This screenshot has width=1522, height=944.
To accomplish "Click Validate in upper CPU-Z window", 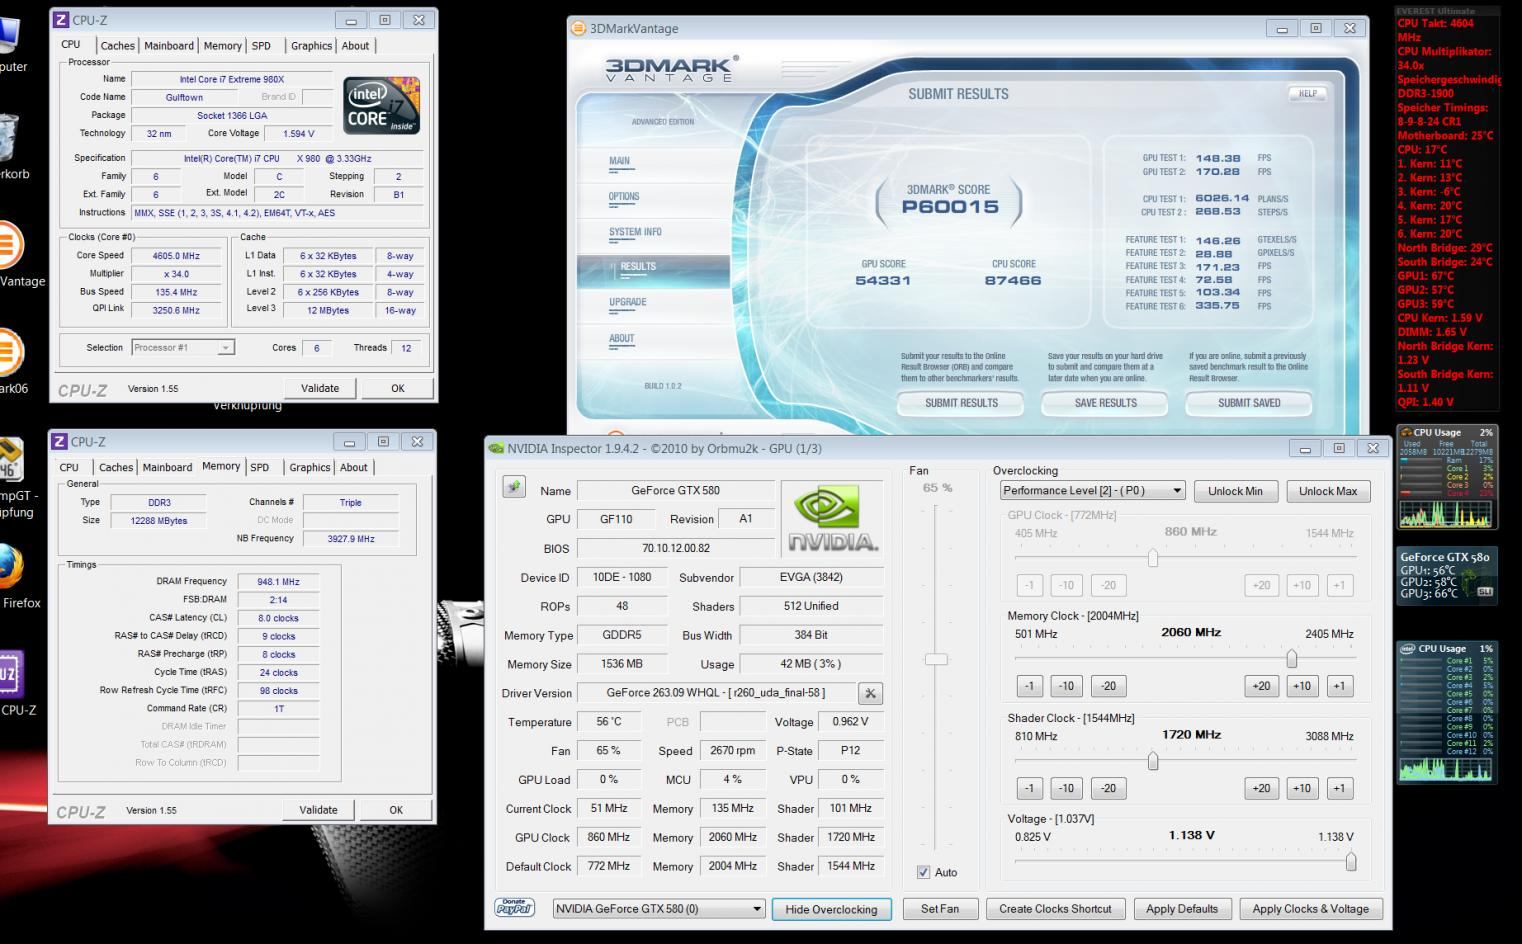I will (320, 388).
